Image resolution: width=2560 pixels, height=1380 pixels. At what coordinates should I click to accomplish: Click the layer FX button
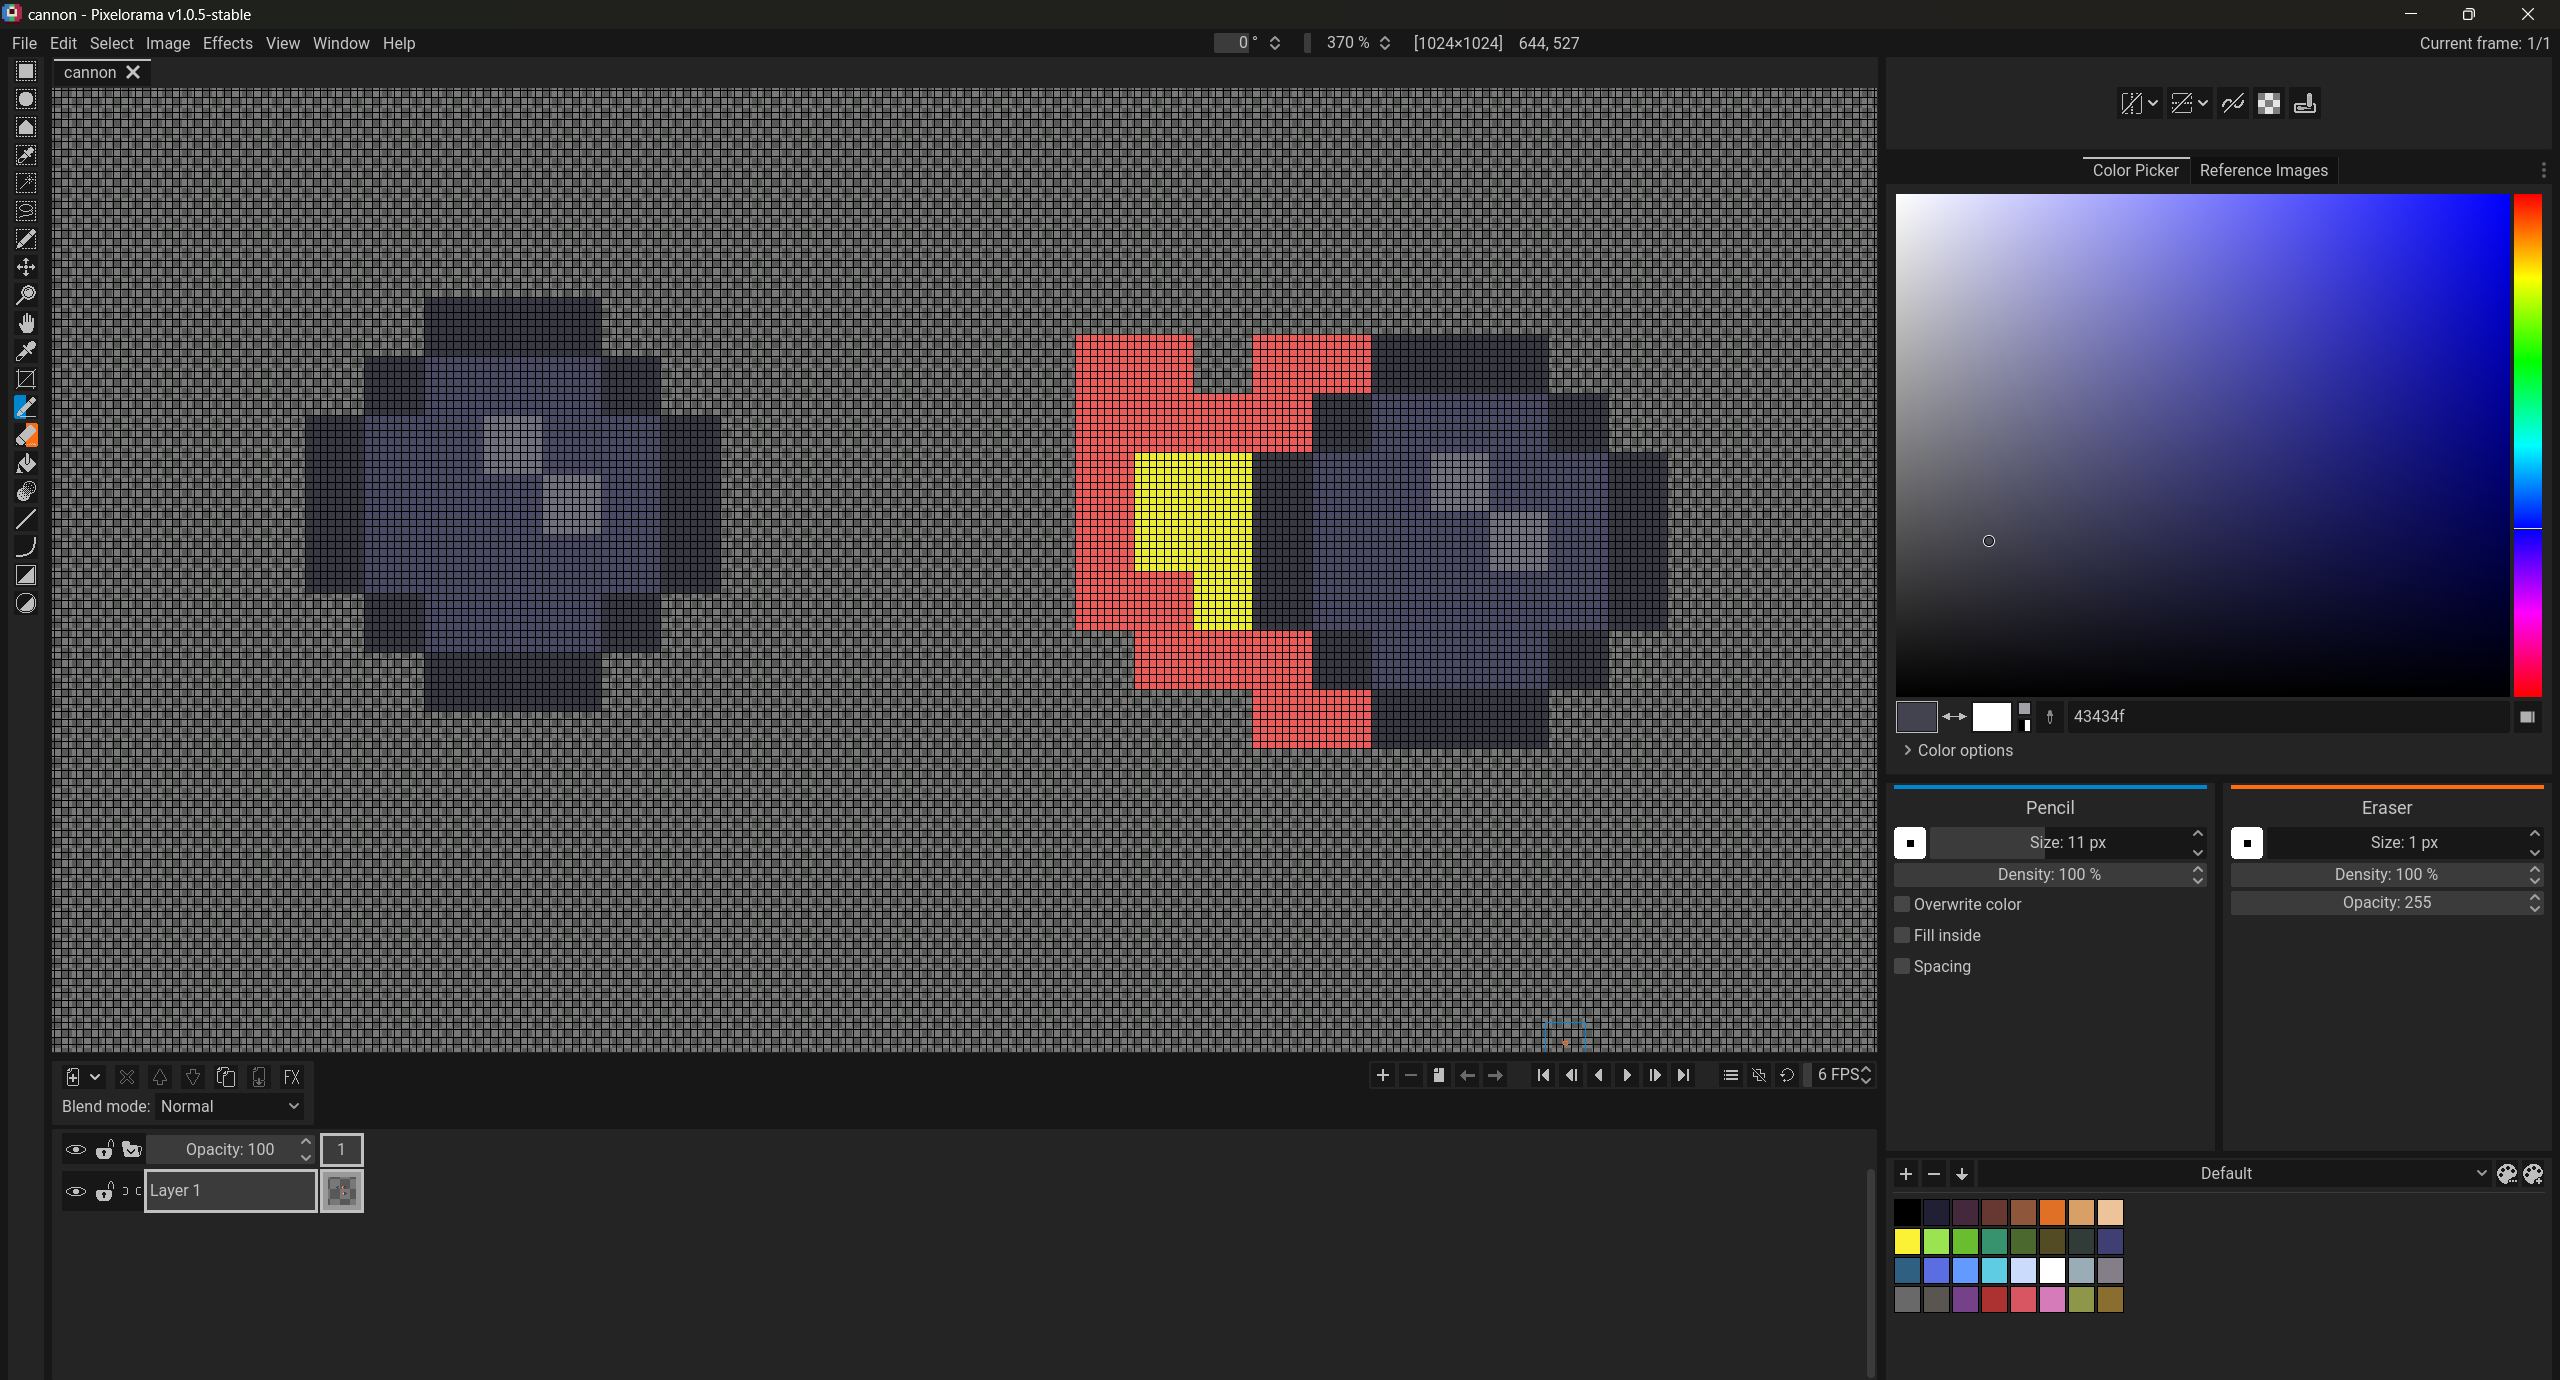[x=292, y=1077]
